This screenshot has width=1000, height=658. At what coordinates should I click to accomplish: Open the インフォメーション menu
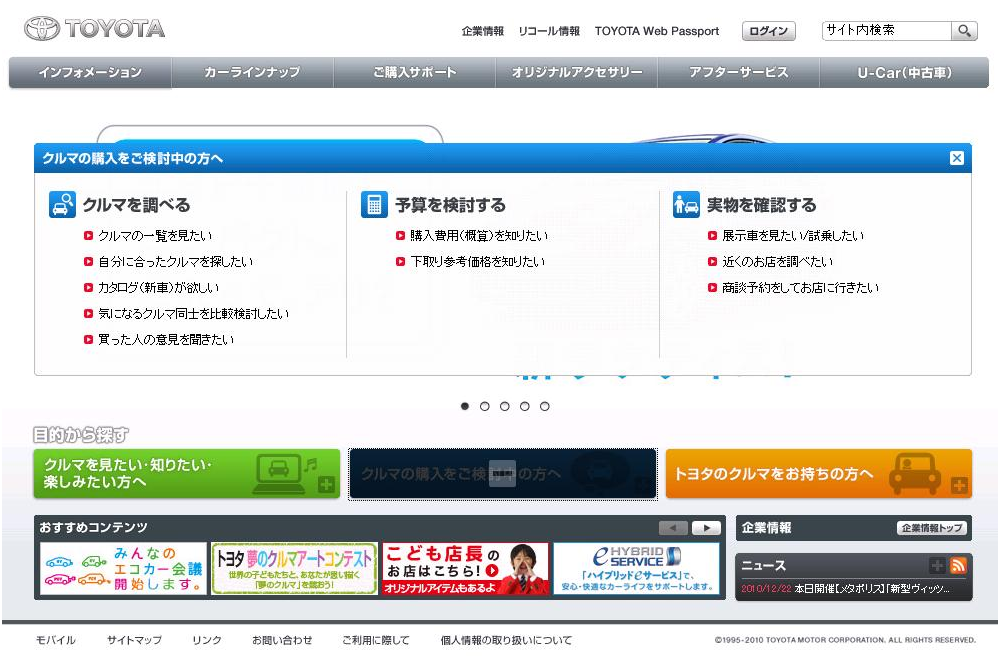[x=90, y=72]
